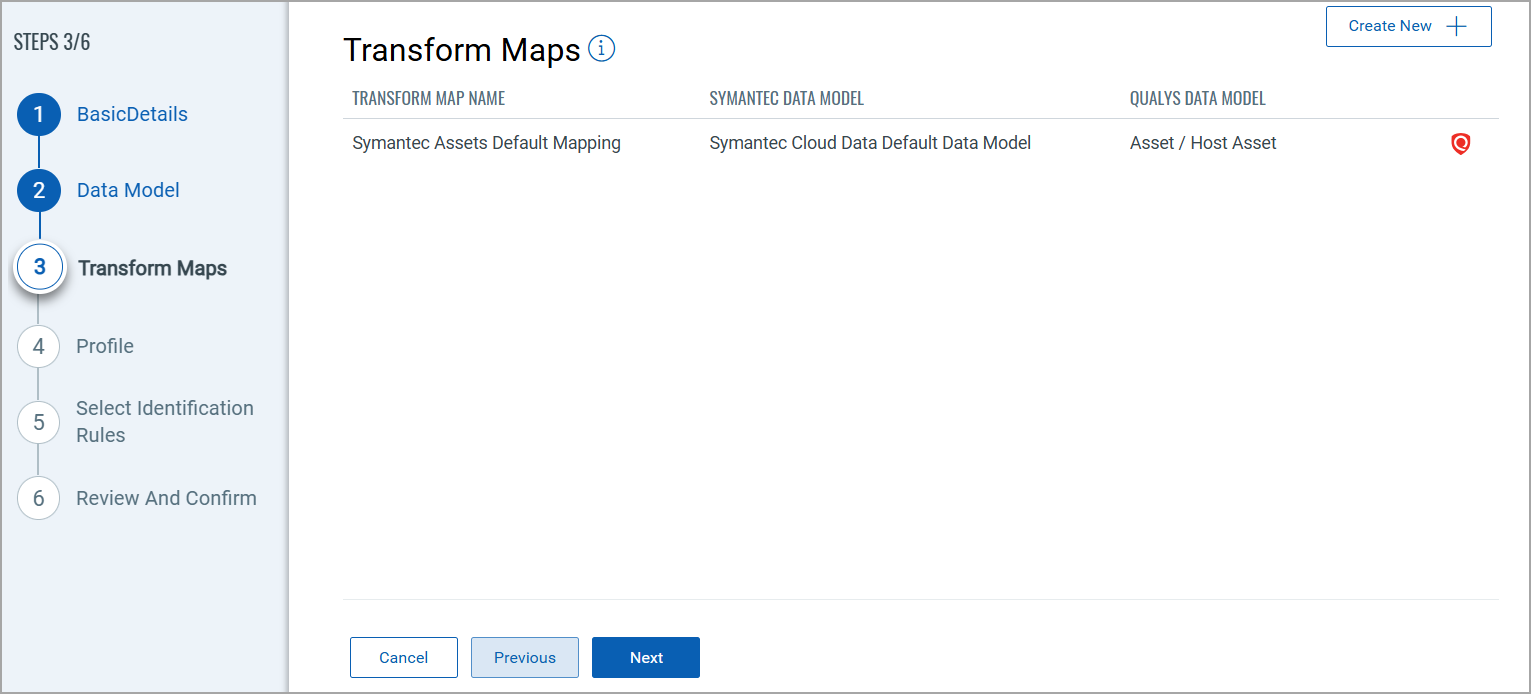Viewport: 1531px width, 694px height.
Task: Click the Transform Map Name column header
Action: pyautogui.click(x=428, y=99)
